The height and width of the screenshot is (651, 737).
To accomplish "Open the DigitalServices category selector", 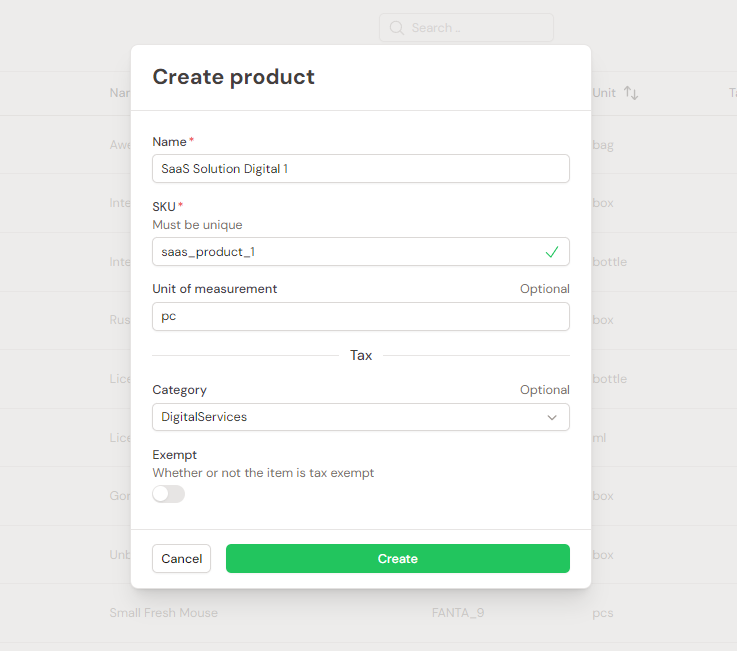I will coord(361,417).
